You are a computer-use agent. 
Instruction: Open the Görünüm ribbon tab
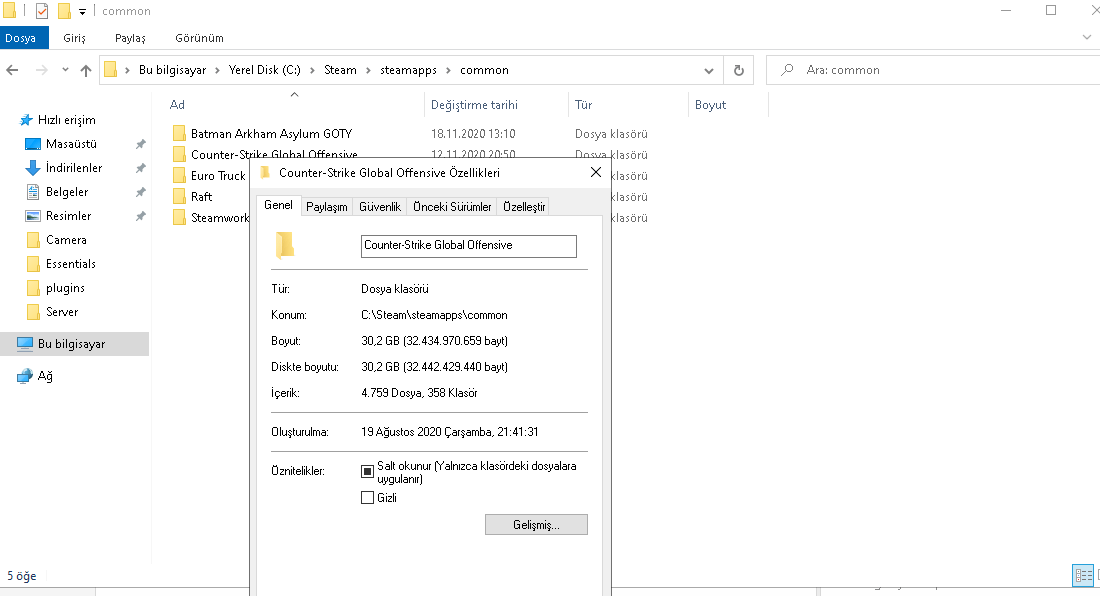(199, 38)
